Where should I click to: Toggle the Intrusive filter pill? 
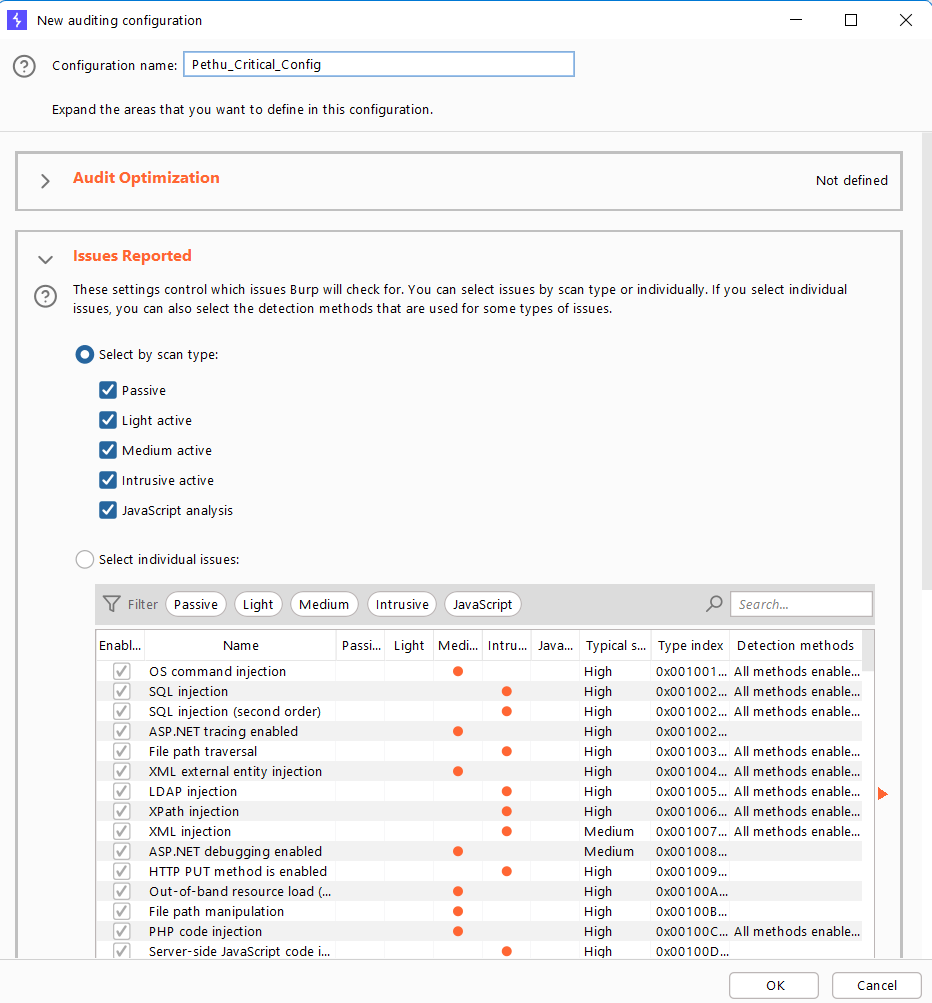(402, 604)
